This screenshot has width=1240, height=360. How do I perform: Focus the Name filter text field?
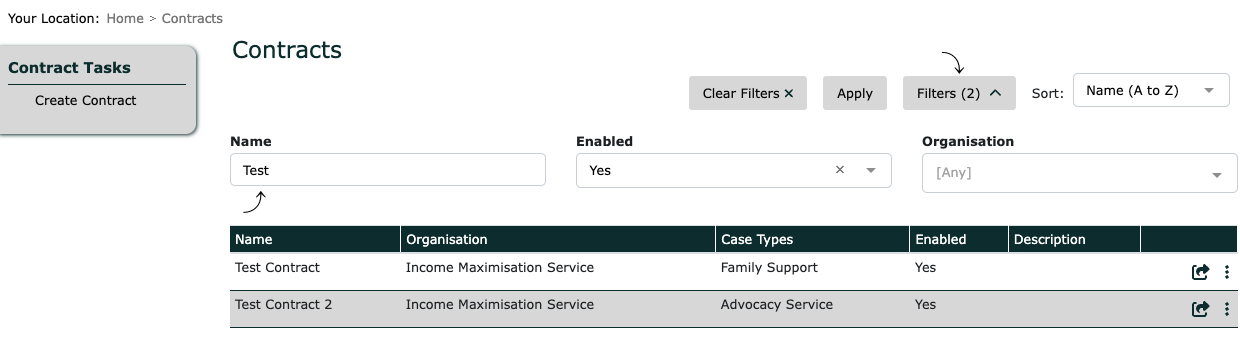click(x=388, y=170)
